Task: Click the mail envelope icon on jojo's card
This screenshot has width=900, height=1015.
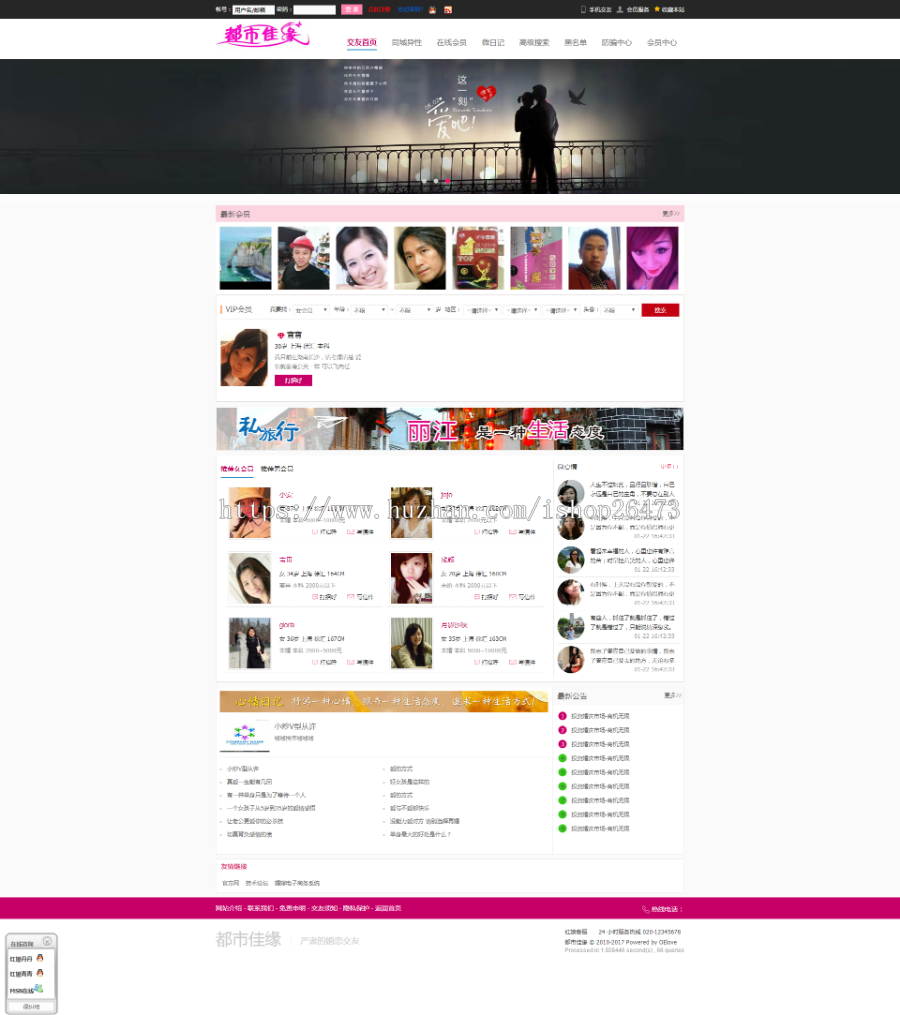Action: click(513, 532)
